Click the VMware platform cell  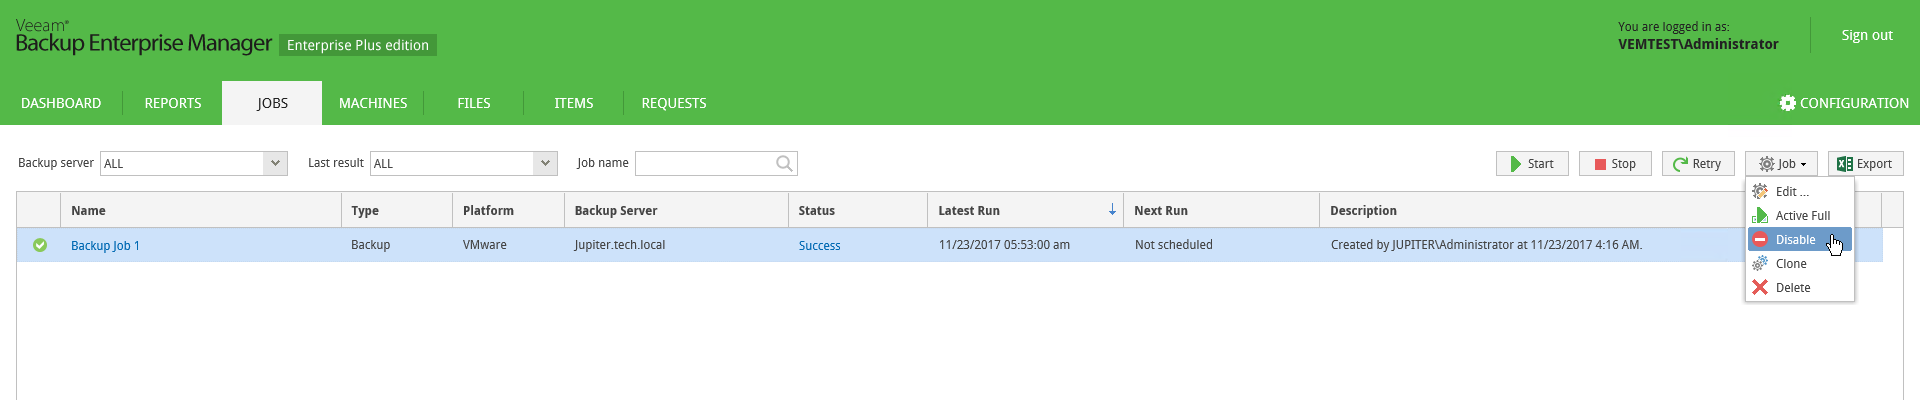click(x=508, y=245)
